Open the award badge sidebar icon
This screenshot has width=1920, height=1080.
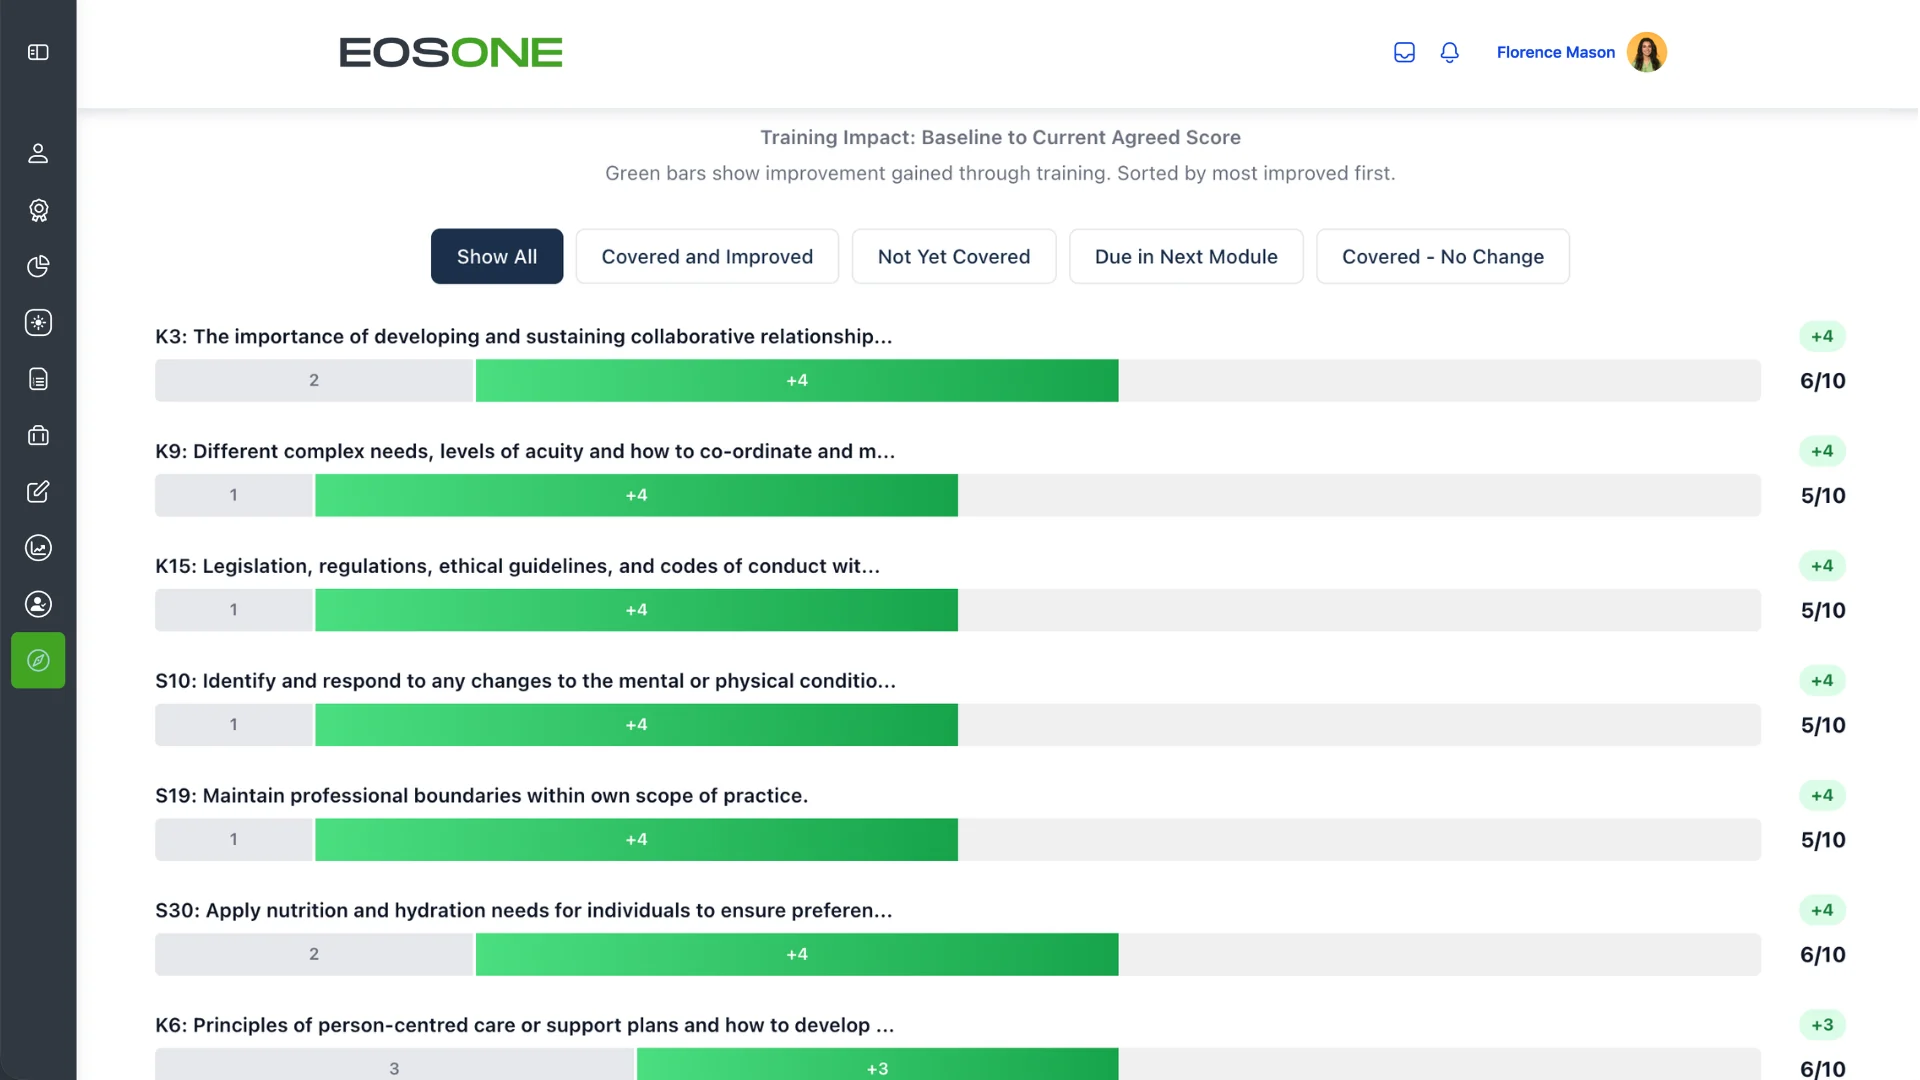(38, 210)
